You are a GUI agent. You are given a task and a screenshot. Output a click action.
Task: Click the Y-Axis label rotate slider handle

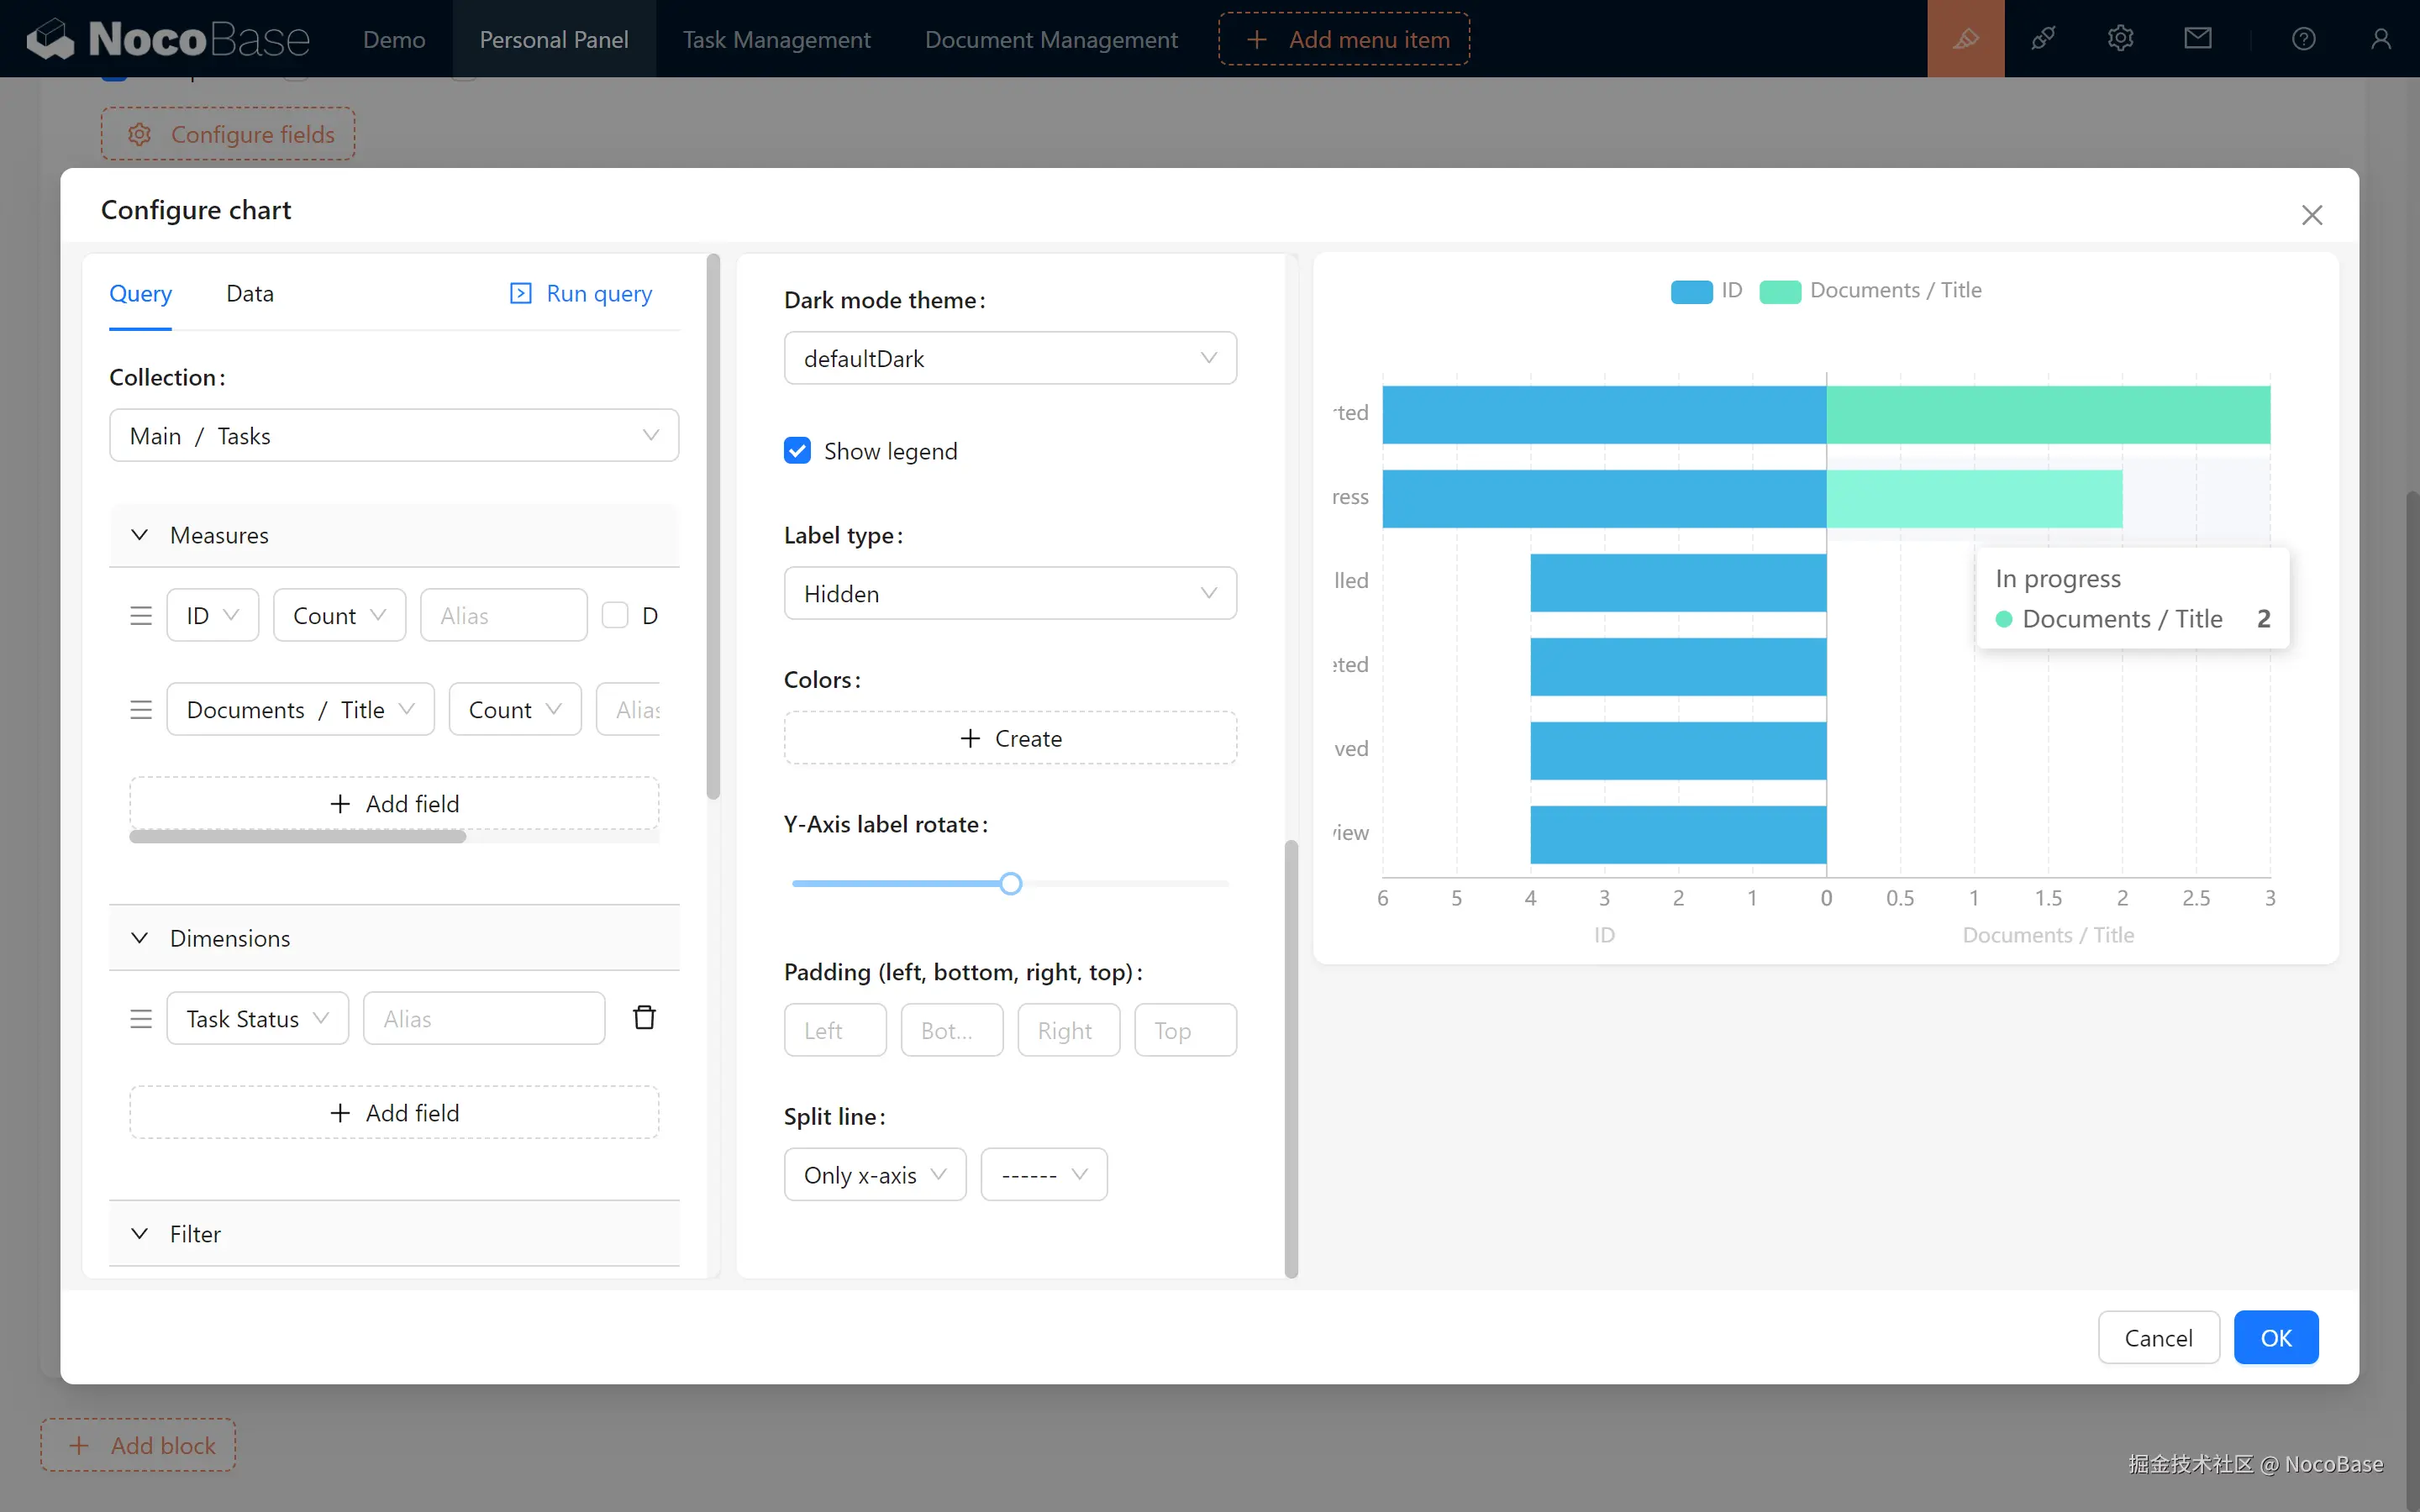pos(1010,883)
